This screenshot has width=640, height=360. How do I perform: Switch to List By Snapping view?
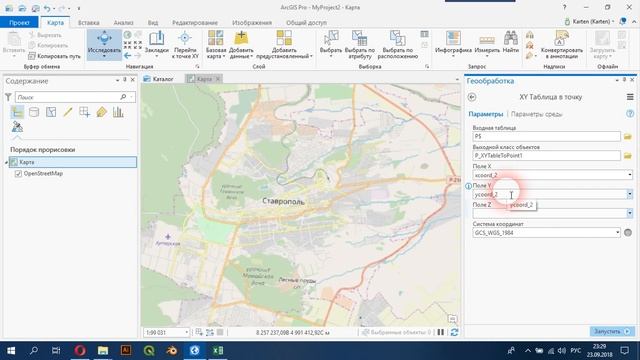coord(84,111)
